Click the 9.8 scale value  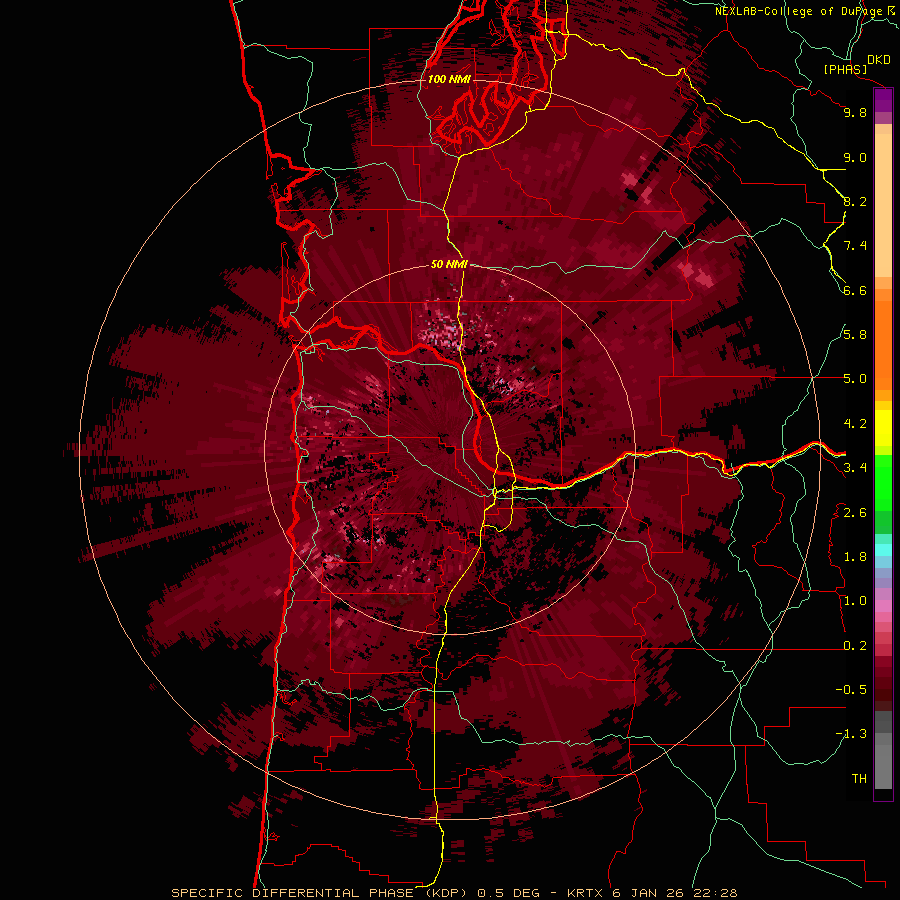[855, 112]
